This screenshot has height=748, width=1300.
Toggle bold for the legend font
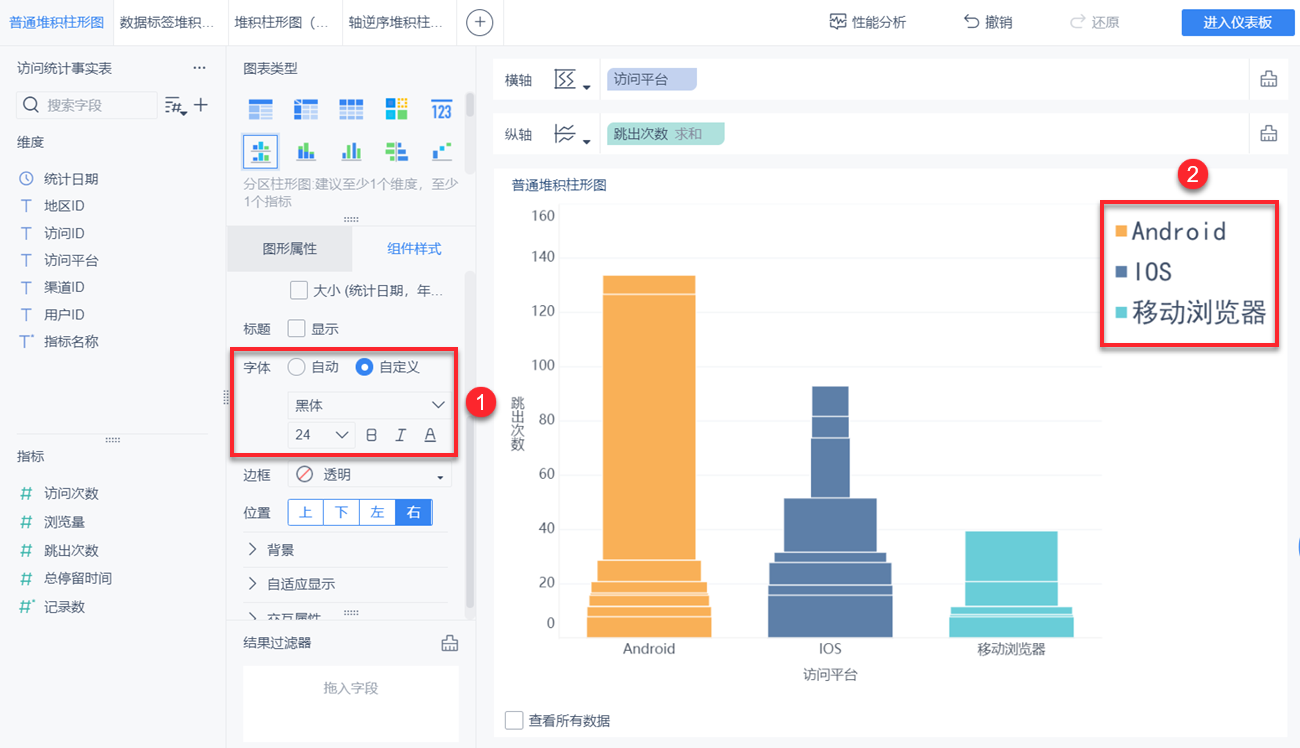(372, 435)
